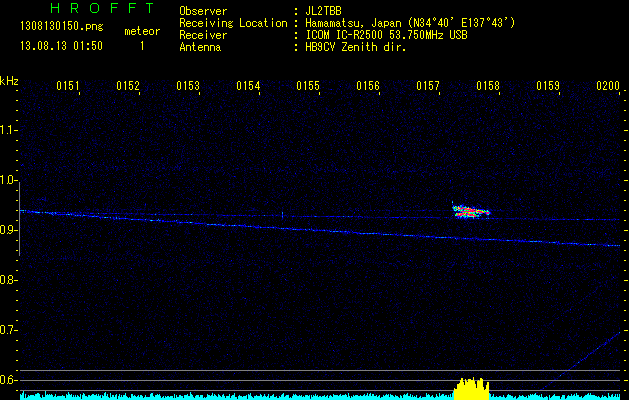The image size is (629, 400).
Task: Select the 1.1 frequency axis label
Action: point(9,130)
